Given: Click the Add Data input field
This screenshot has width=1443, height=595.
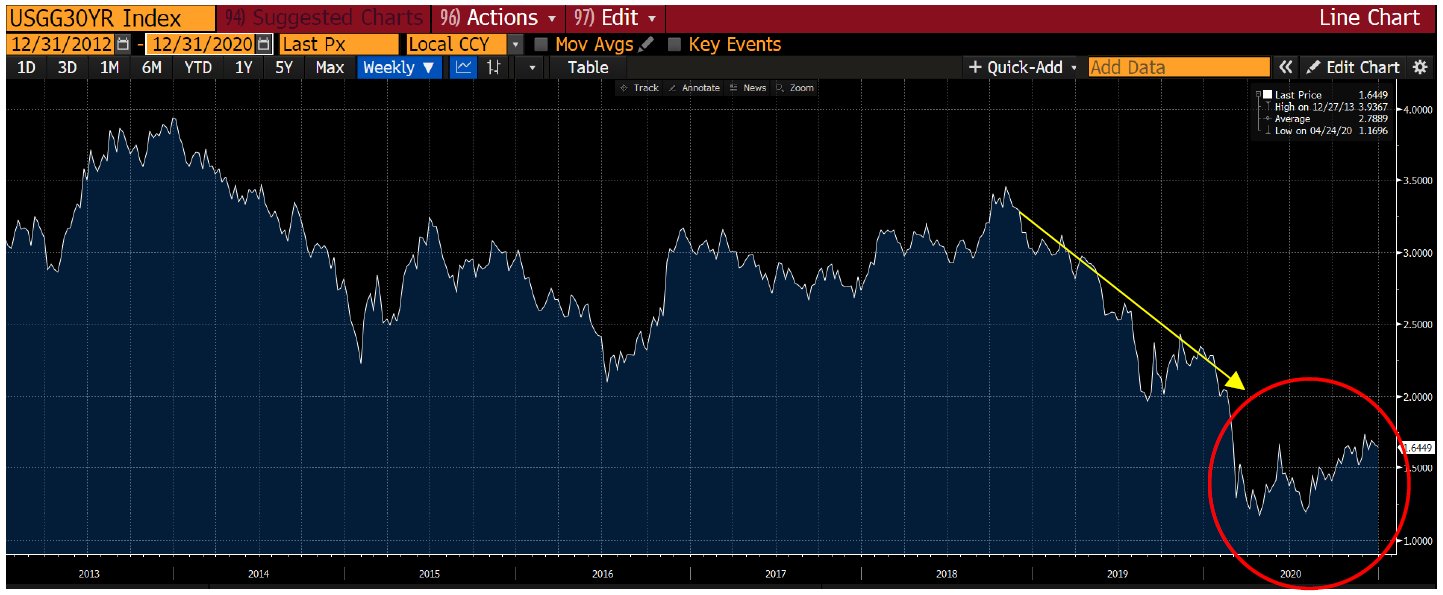Looking at the screenshot, I should coord(1177,67).
